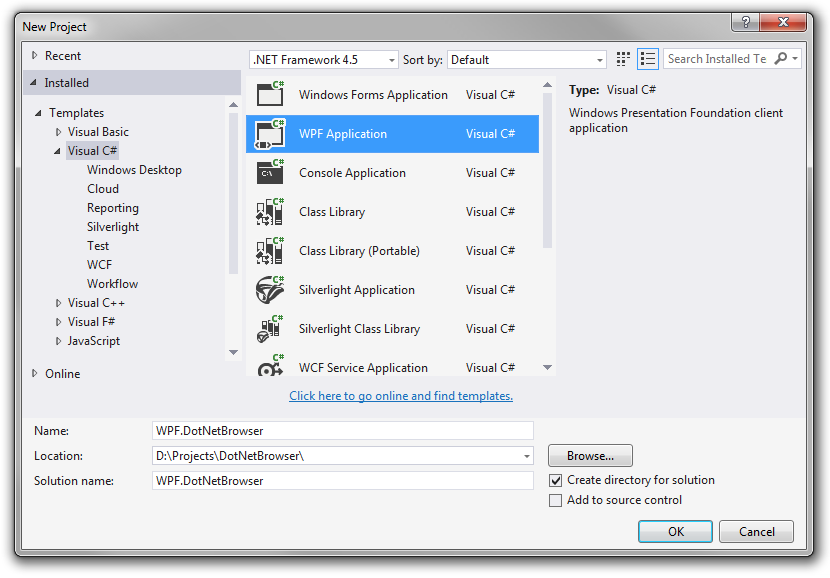Viewport: 830px width, 578px height.
Task: Click the OK button
Action: pyautogui.click(x=675, y=531)
